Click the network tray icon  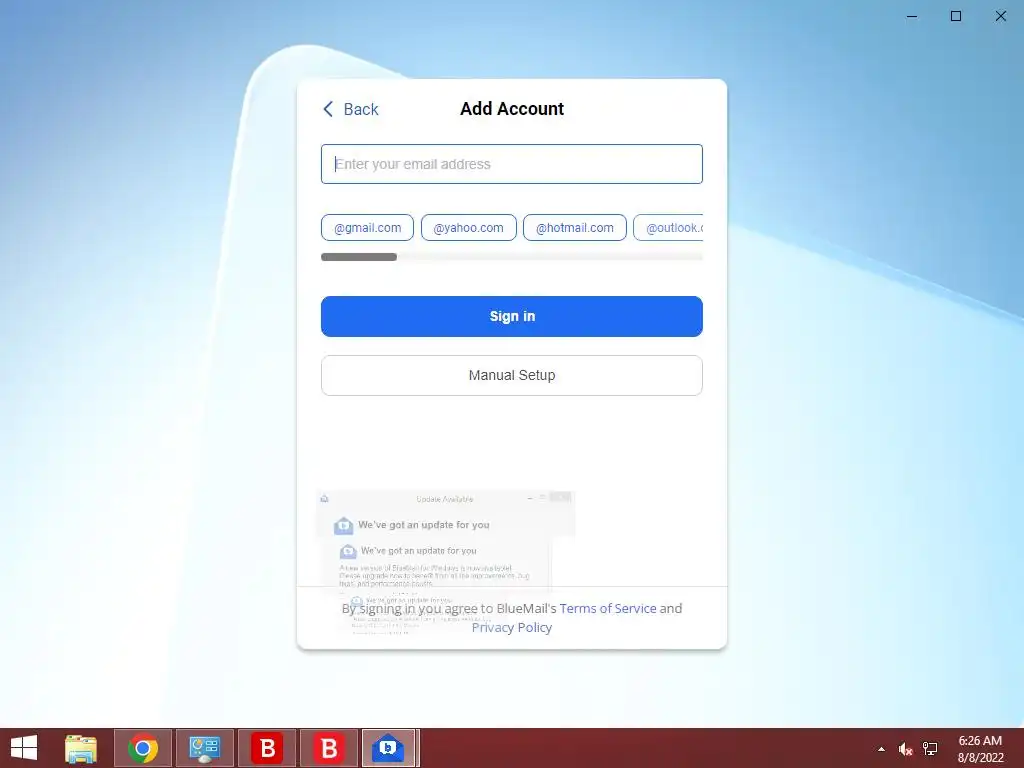coord(930,749)
